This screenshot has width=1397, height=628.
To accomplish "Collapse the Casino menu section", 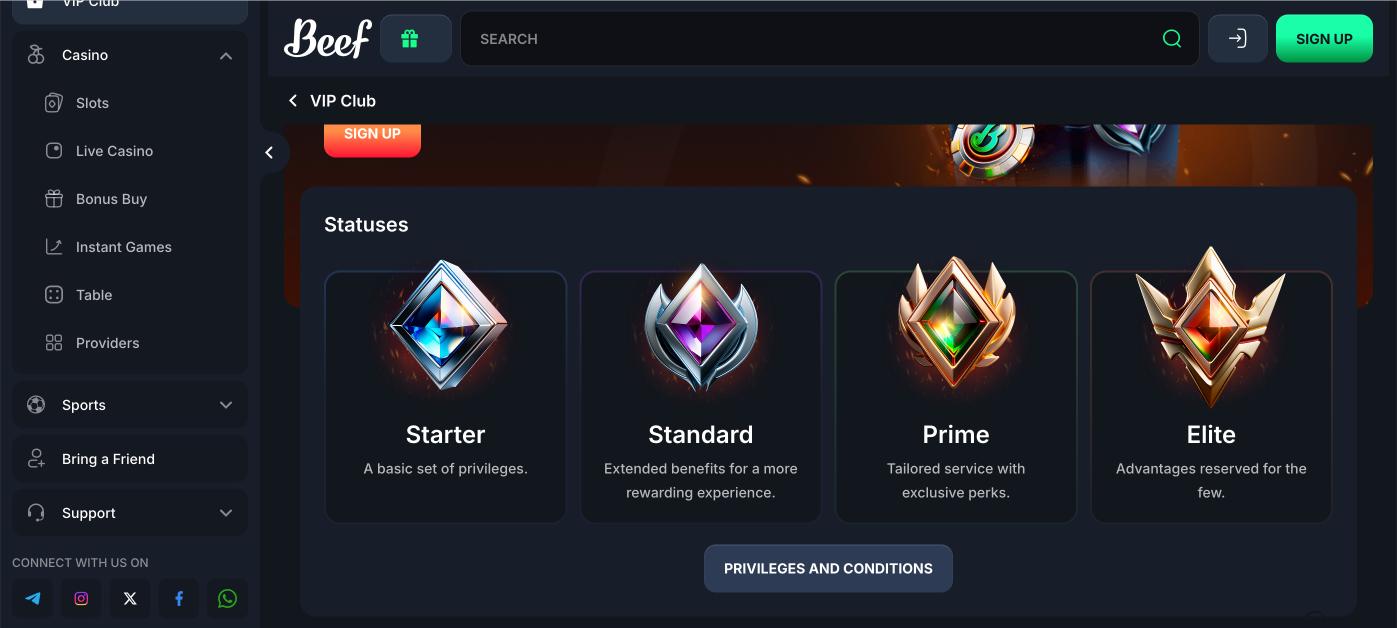I will pyautogui.click(x=226, y=56).
